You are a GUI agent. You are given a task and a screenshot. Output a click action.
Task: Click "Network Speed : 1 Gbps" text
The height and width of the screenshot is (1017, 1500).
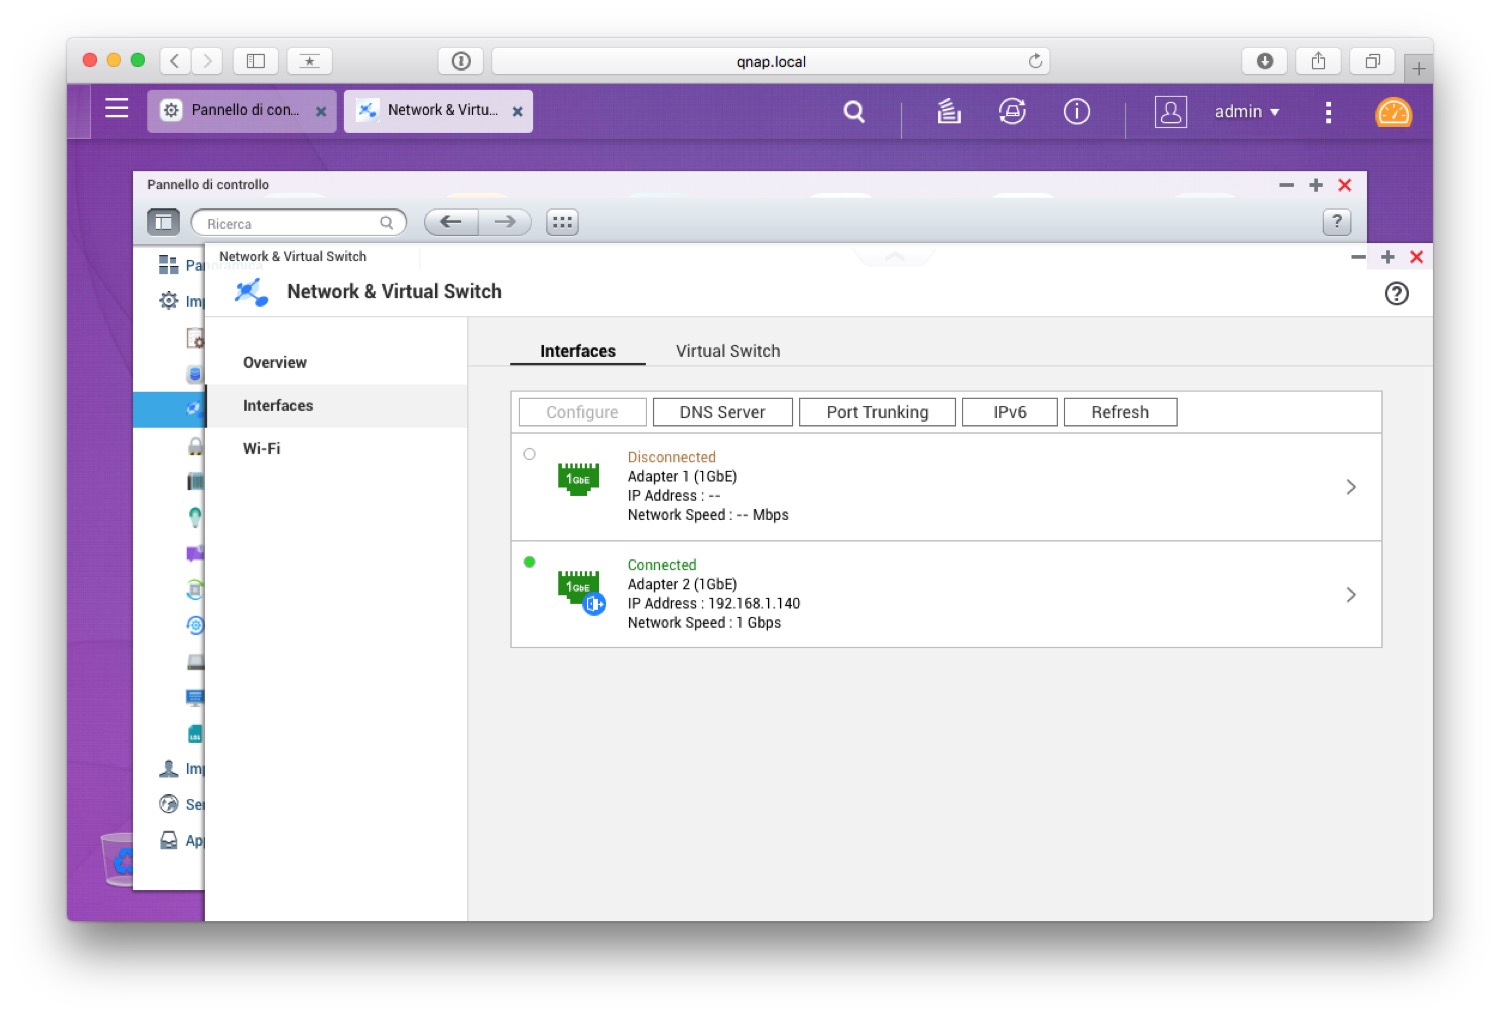click(704, 622)
